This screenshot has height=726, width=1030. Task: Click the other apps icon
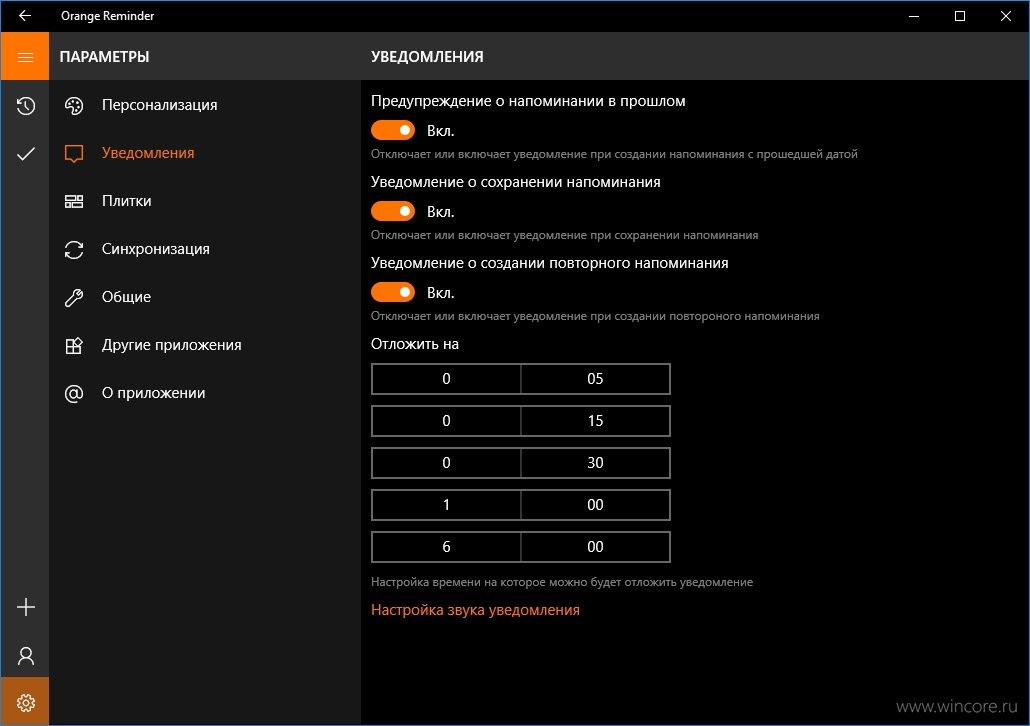74,345
